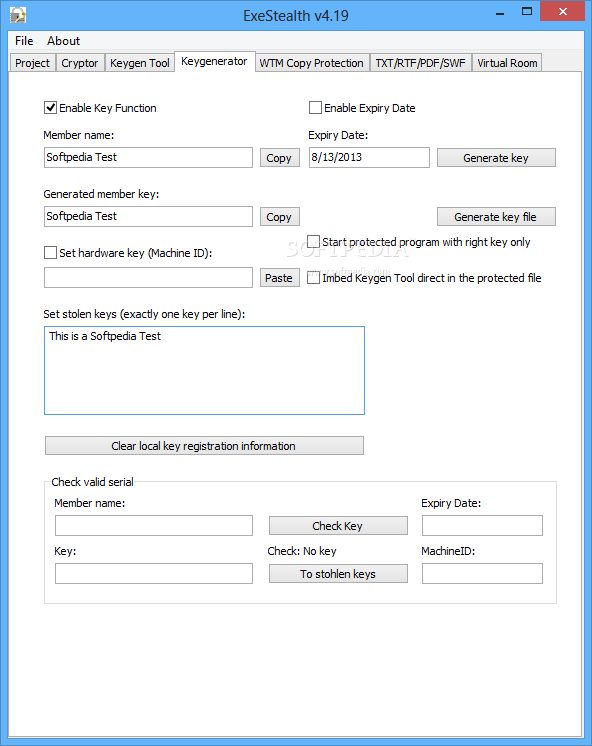Open the TXT/RTF/PDF/SWF tab
Screen dimensions: 592x746
421,63
